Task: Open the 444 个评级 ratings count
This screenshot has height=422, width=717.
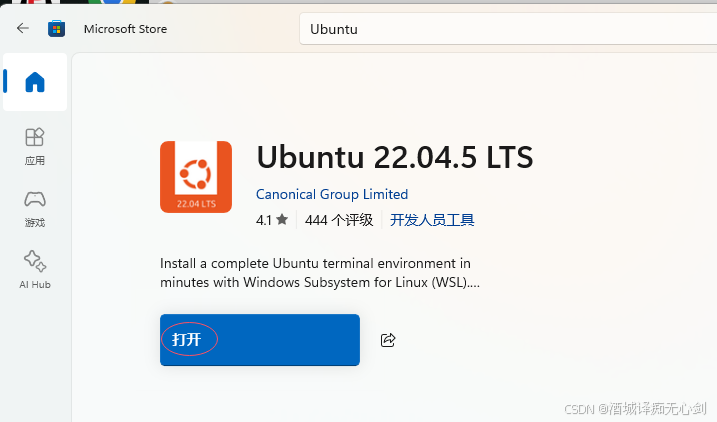Action: click(x=339, y=220)
